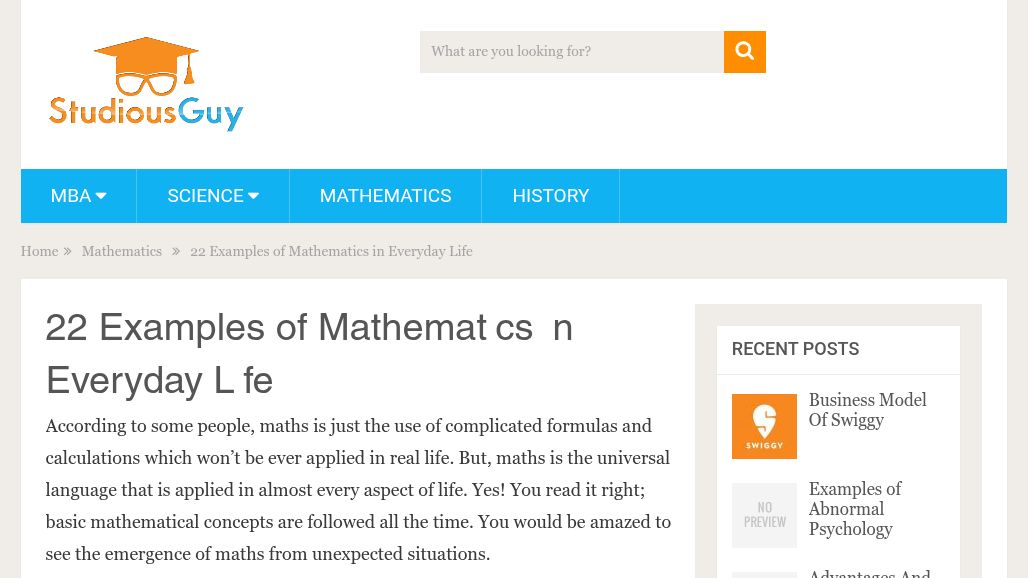Screen dimensions: 1028x578
Task: Open the Swiggy thumbnail in Recent Posts
Action: pos(764,426)
